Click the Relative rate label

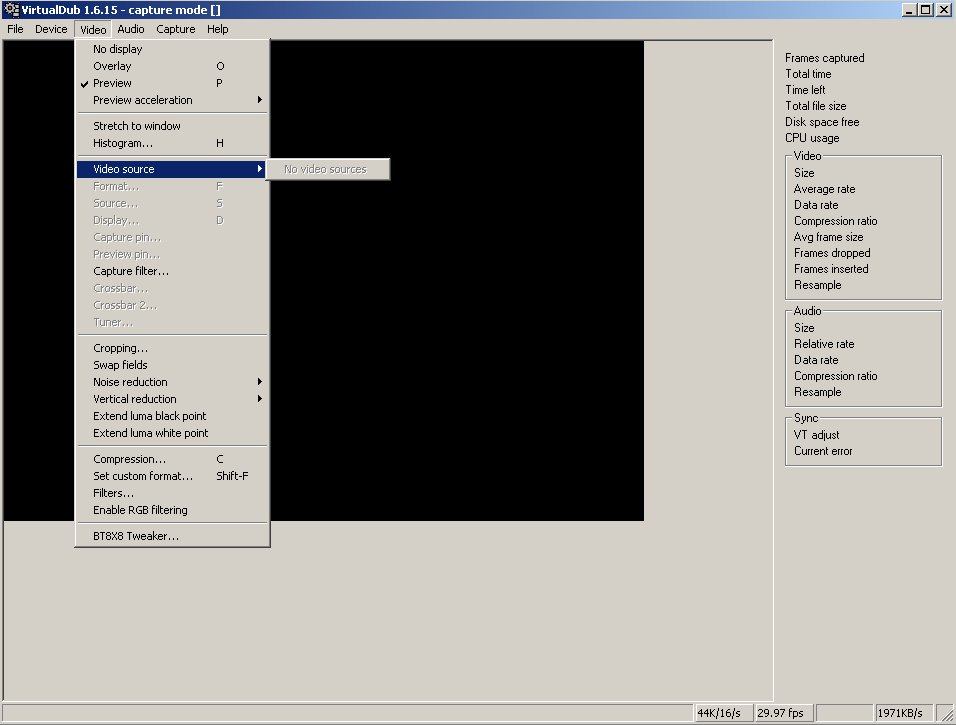824,344
